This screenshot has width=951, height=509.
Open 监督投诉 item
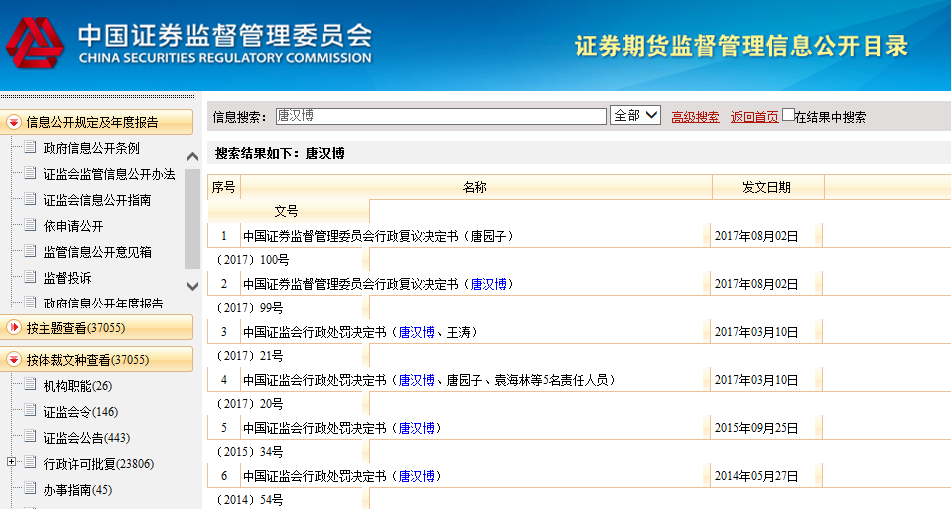click(x=67, y=278)
